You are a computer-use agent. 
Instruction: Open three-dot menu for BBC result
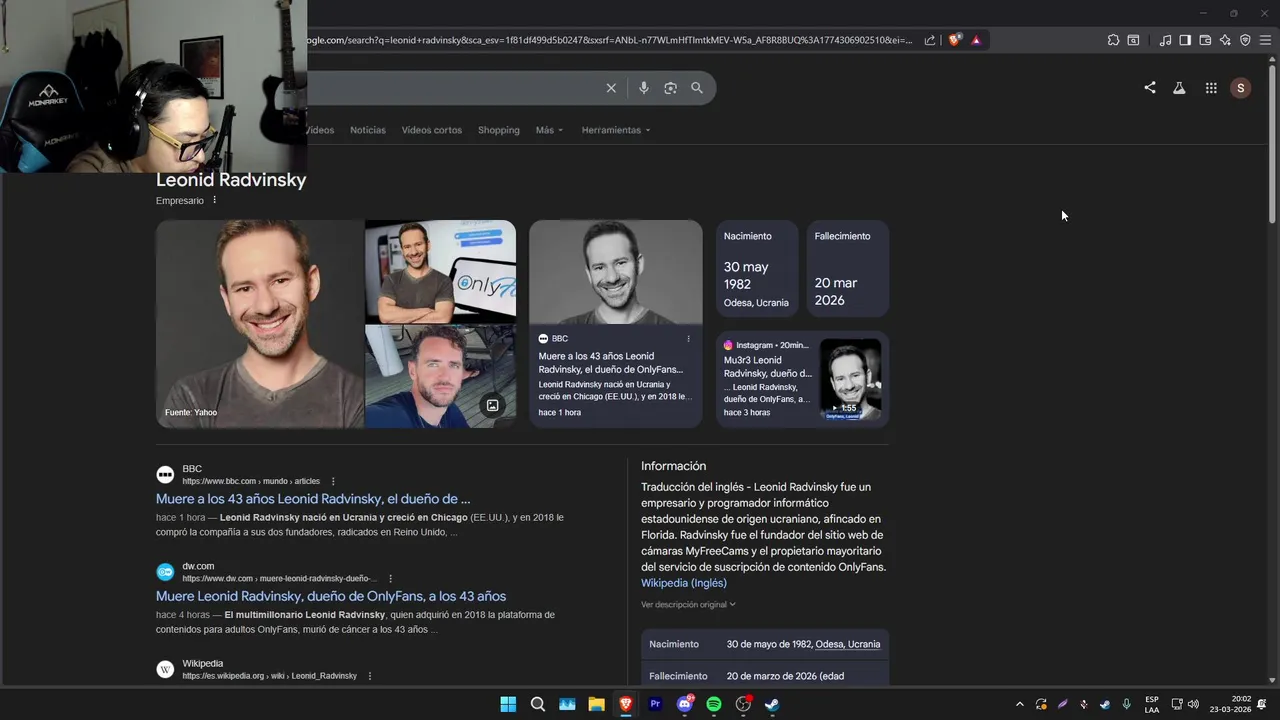click(333, 481)
